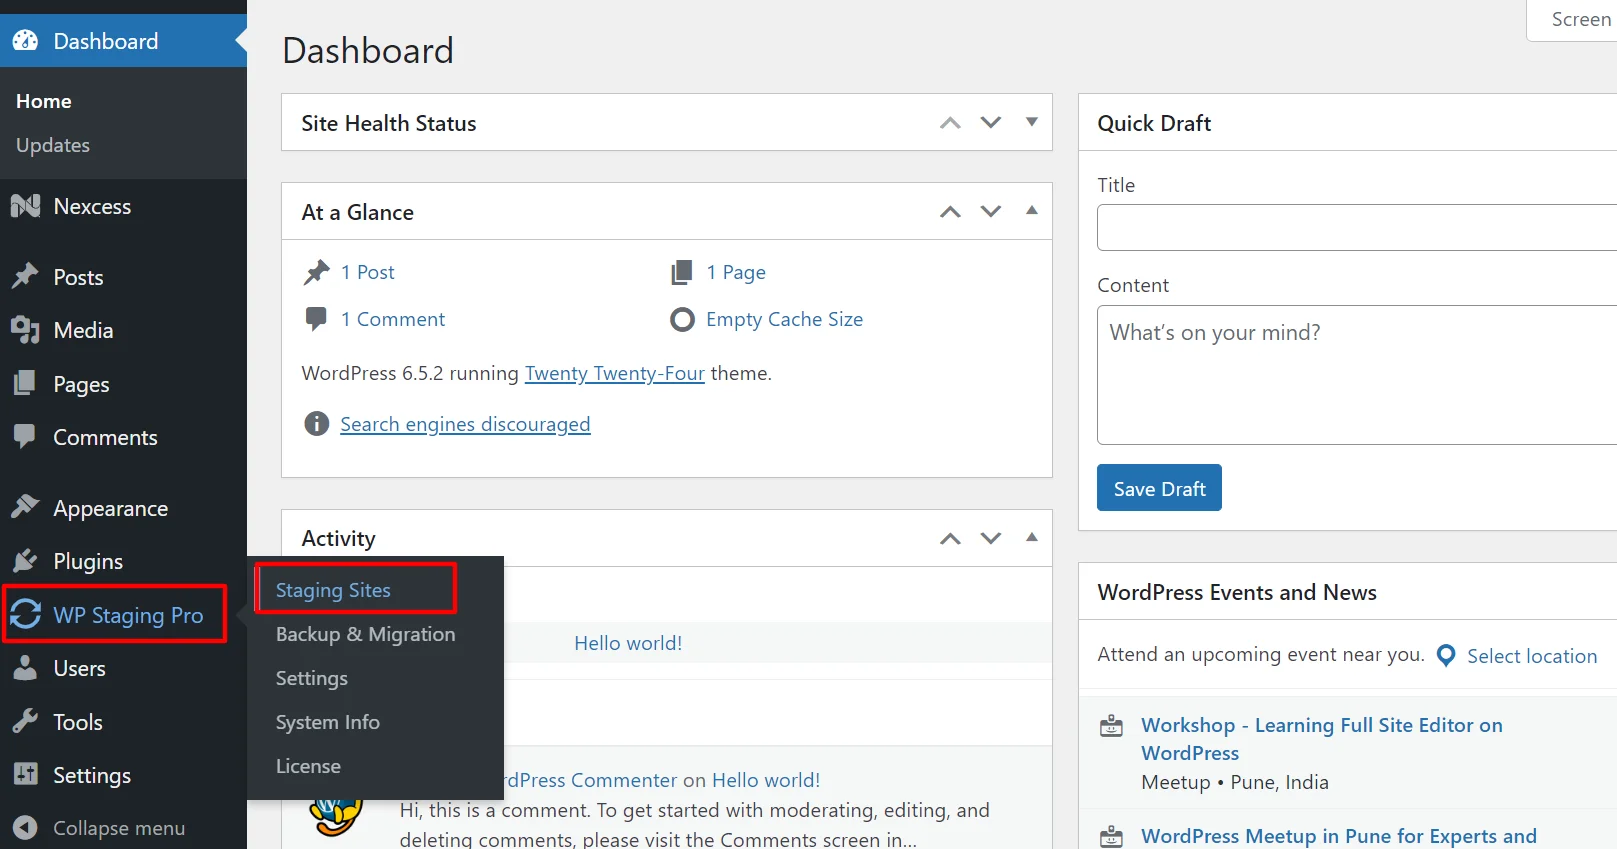Click the Appearance paintbrush icon

click(x=25, y=507)
